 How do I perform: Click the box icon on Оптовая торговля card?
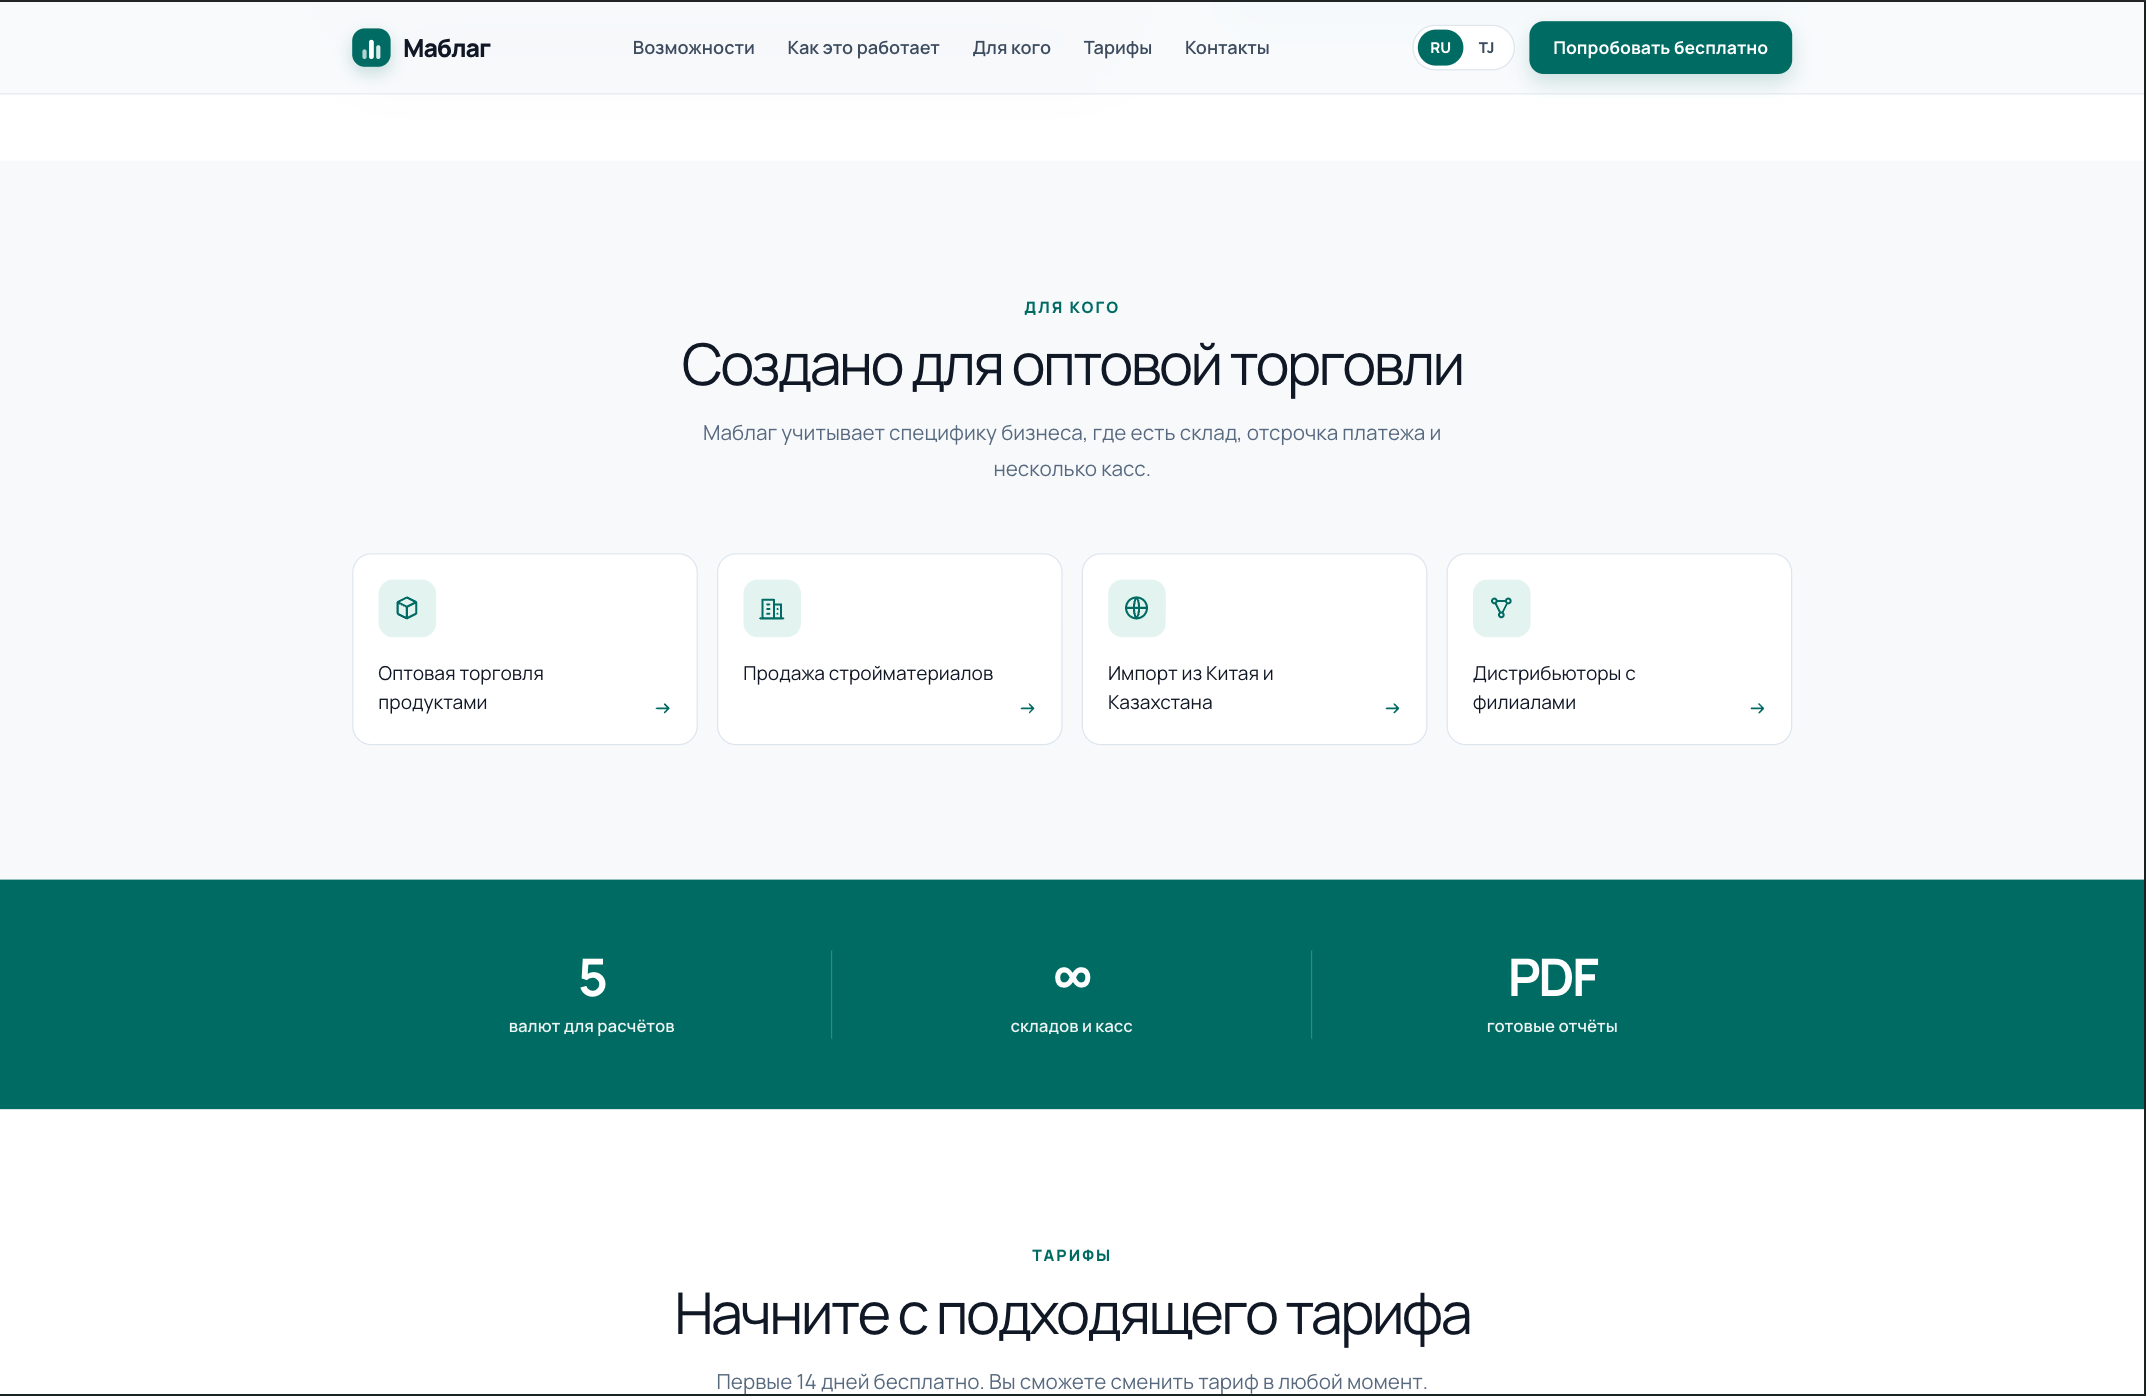coord(407,608)
